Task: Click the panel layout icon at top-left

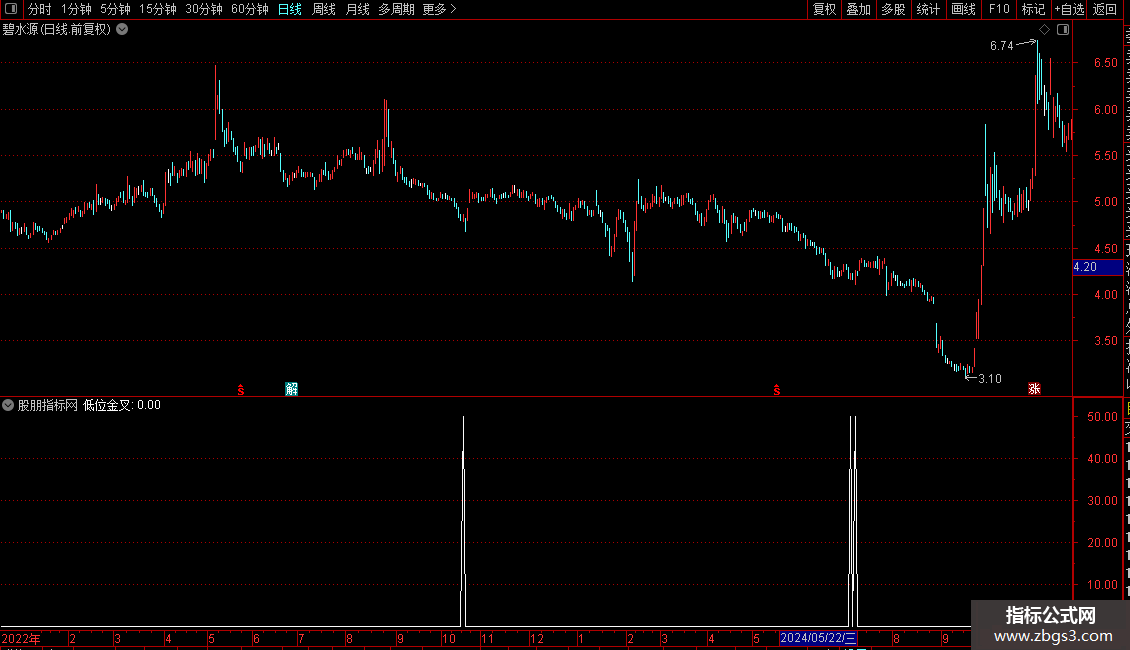Action: [x=11, y=9]
